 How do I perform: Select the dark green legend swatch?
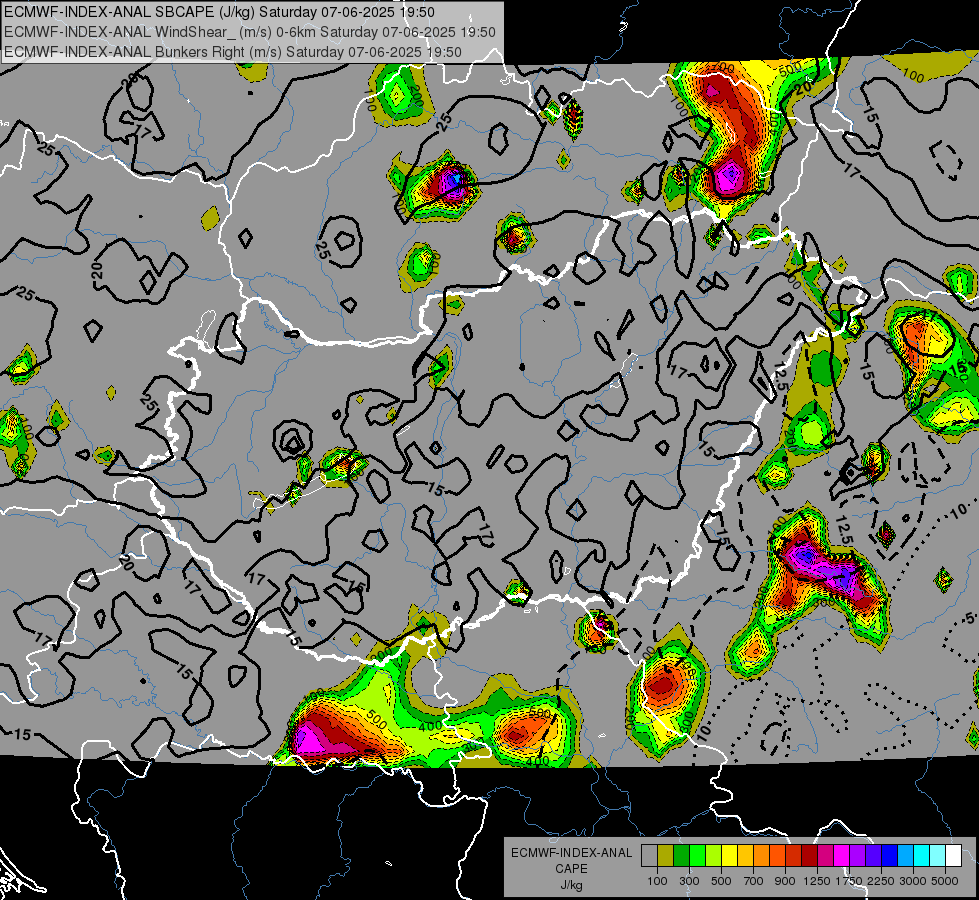click(681, 856)
